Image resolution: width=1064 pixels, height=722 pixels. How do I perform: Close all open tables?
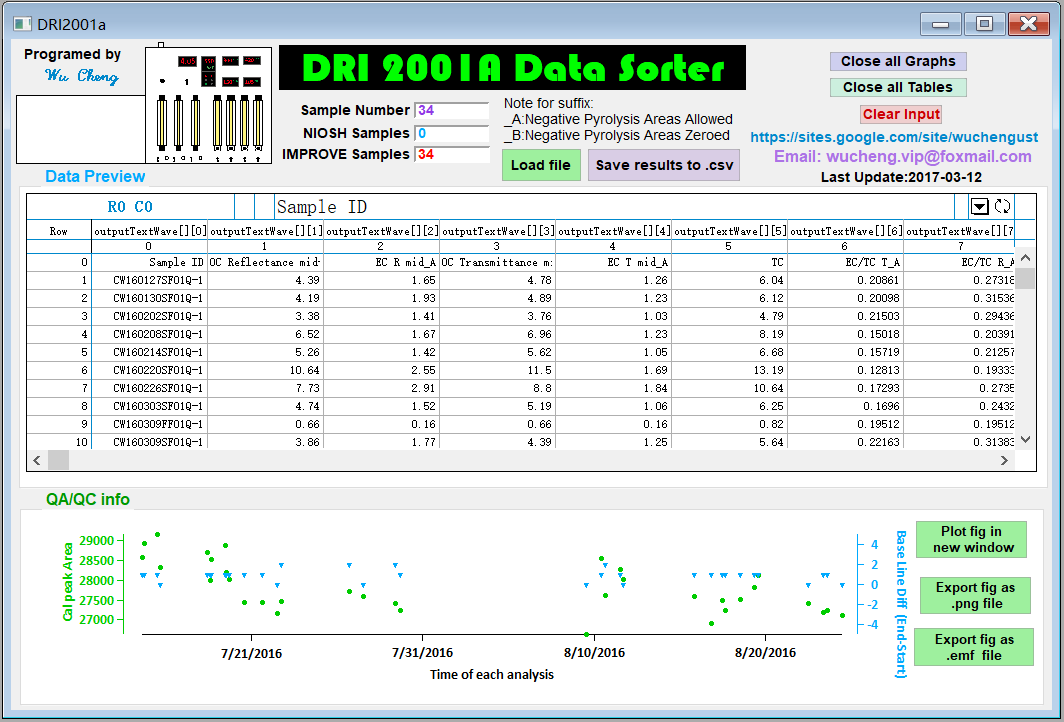tap(898, 87)
